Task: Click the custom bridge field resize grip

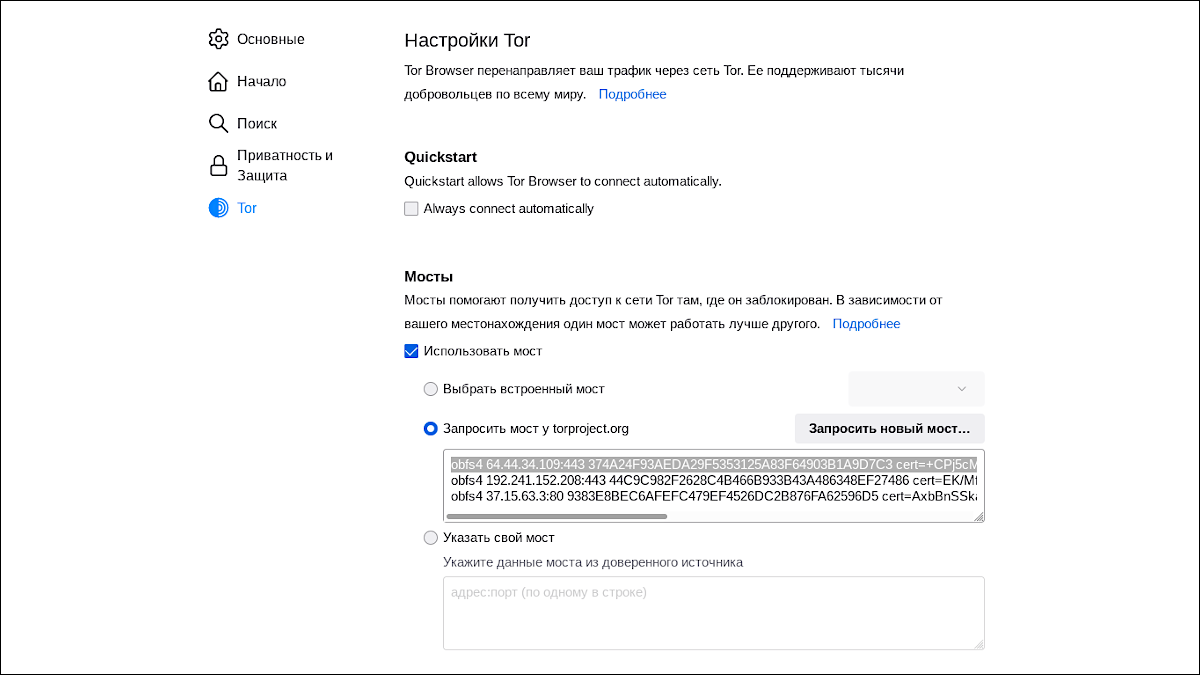Action: click(x=979, y=644)
